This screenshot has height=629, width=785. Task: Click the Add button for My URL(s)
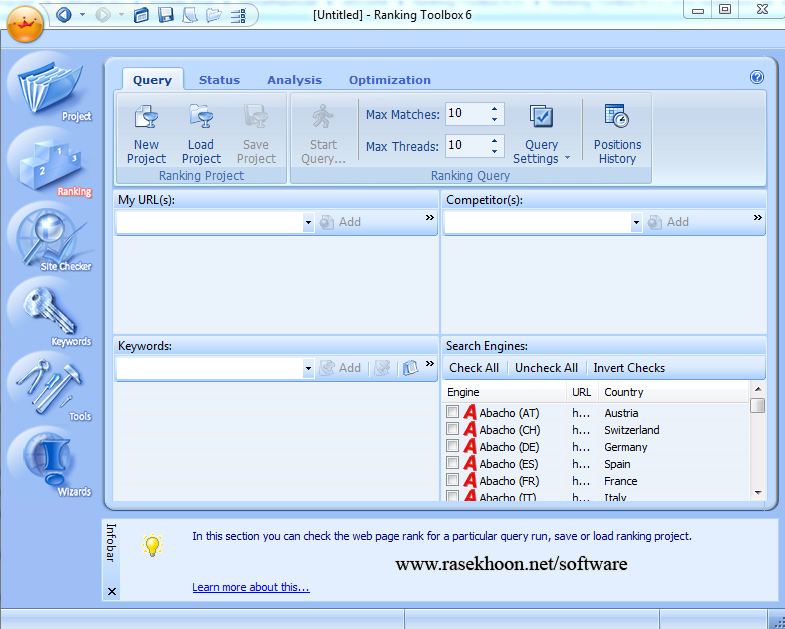(340, 222)
